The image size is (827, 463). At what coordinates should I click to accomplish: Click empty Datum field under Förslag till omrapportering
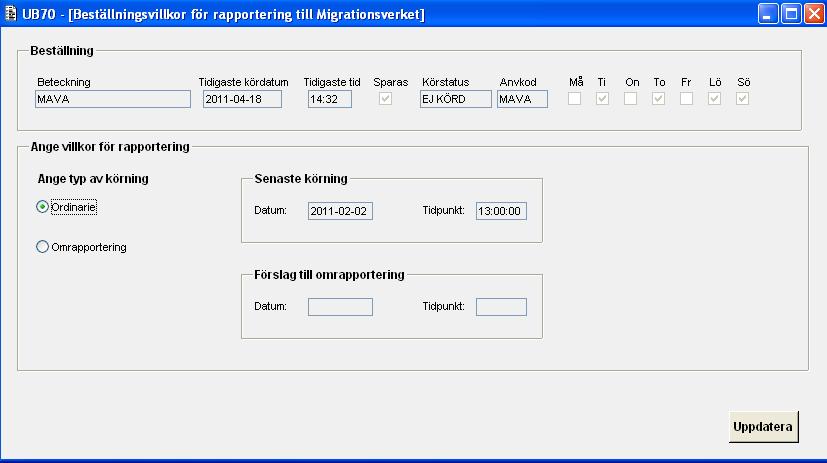[x=340, y=307]
